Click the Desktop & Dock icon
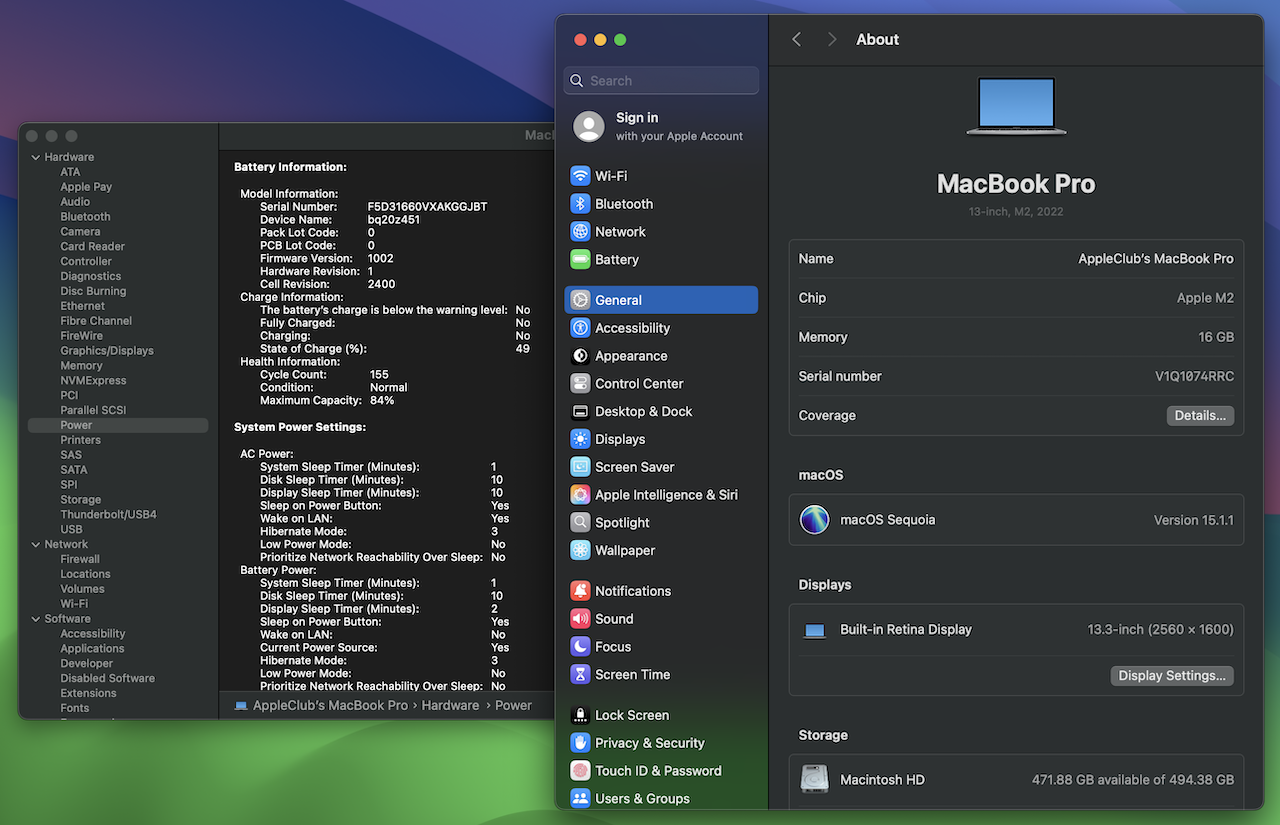The image size is (1280, 825). coord(580,412)
